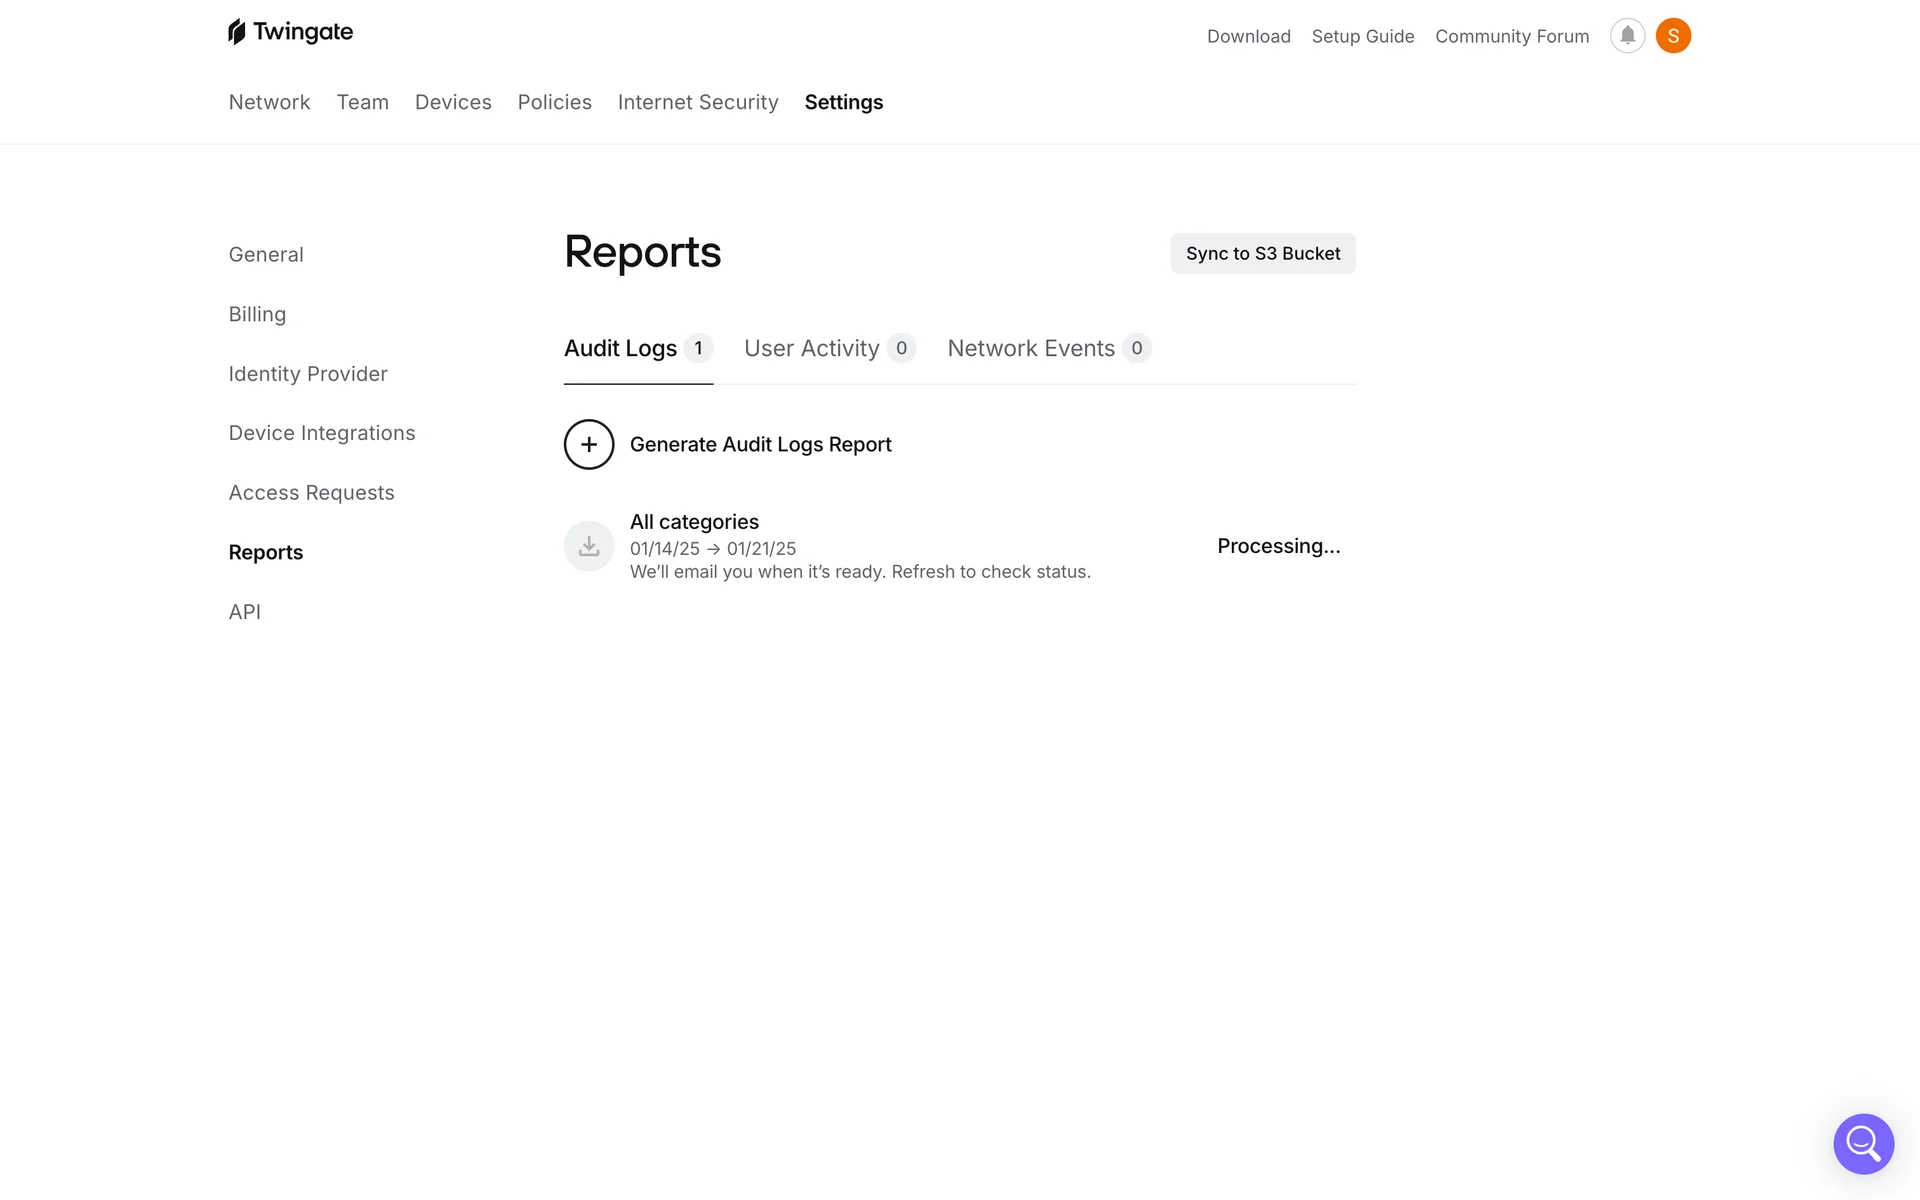
Task: Open the Network menu
Action: click(269, 102)
